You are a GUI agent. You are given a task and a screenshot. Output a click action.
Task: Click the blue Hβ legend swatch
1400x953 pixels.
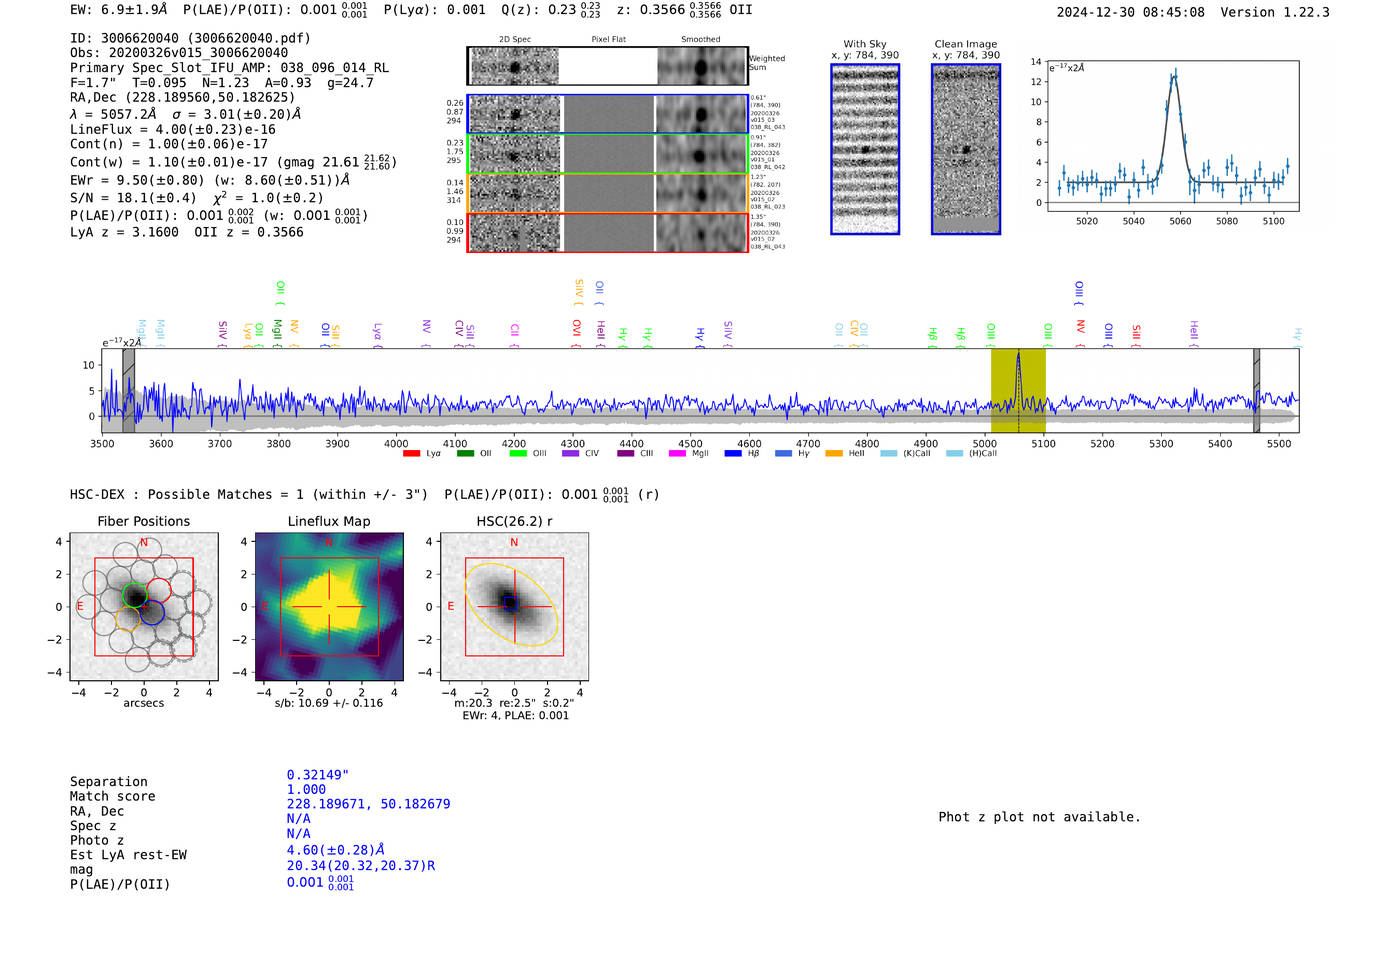tap(733, 454)
